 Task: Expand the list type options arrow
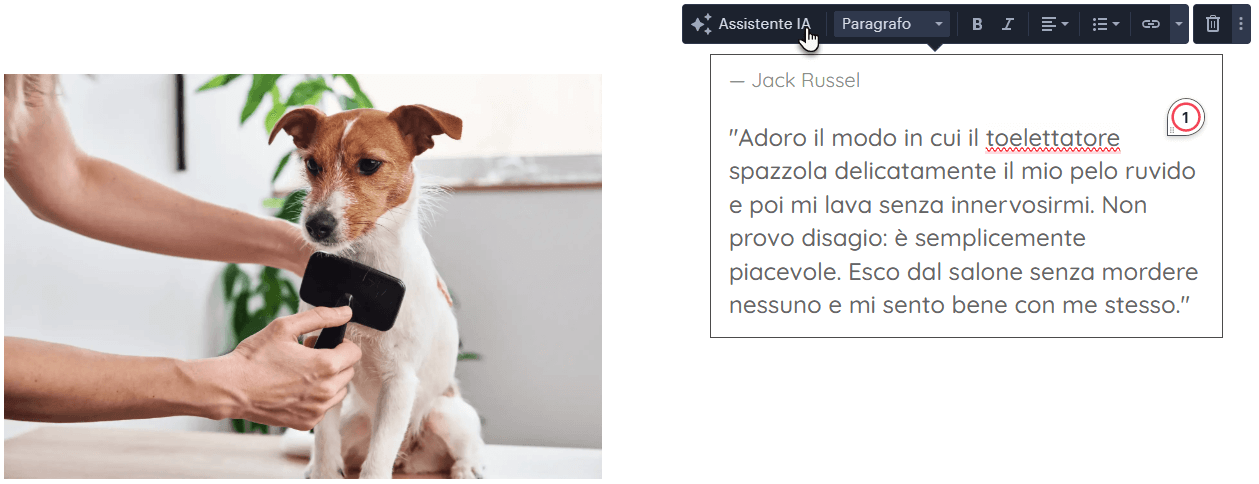[1116, 24]
